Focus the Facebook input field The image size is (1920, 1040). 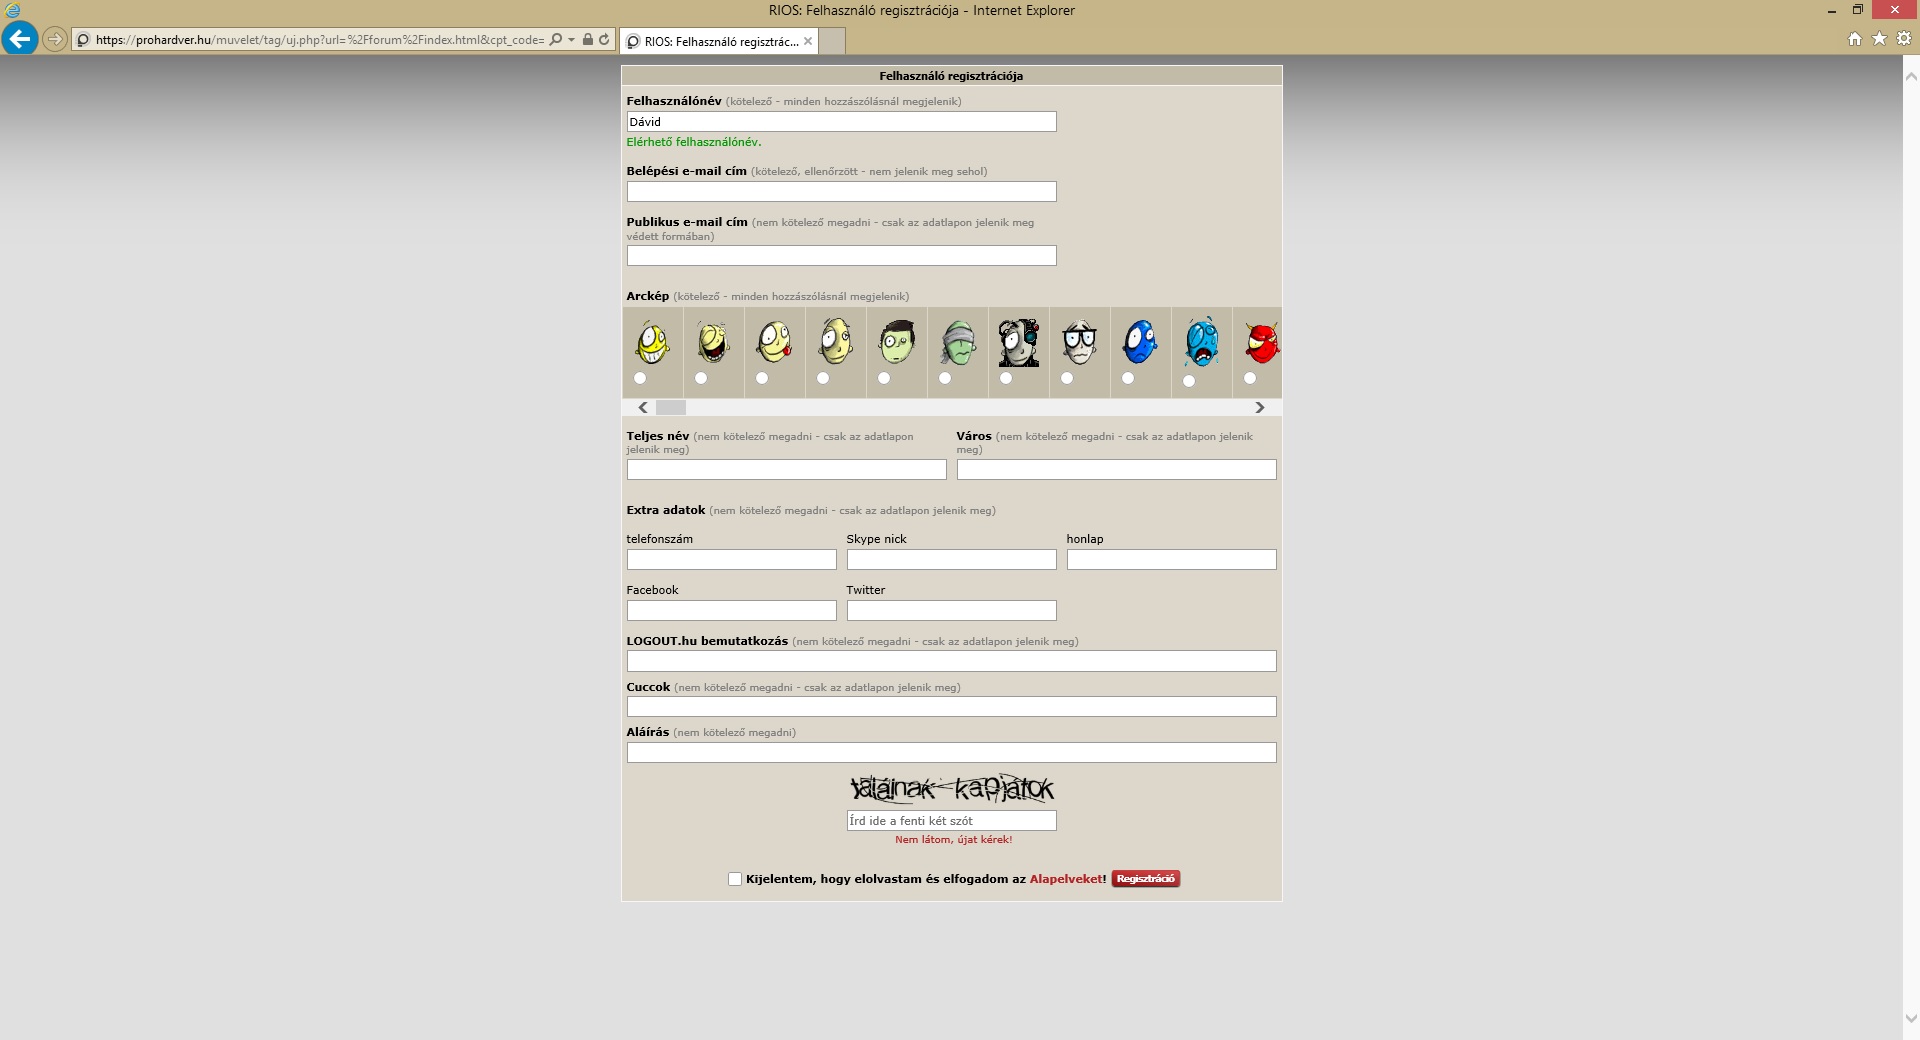pyautogui.click(x=731, y=611)
